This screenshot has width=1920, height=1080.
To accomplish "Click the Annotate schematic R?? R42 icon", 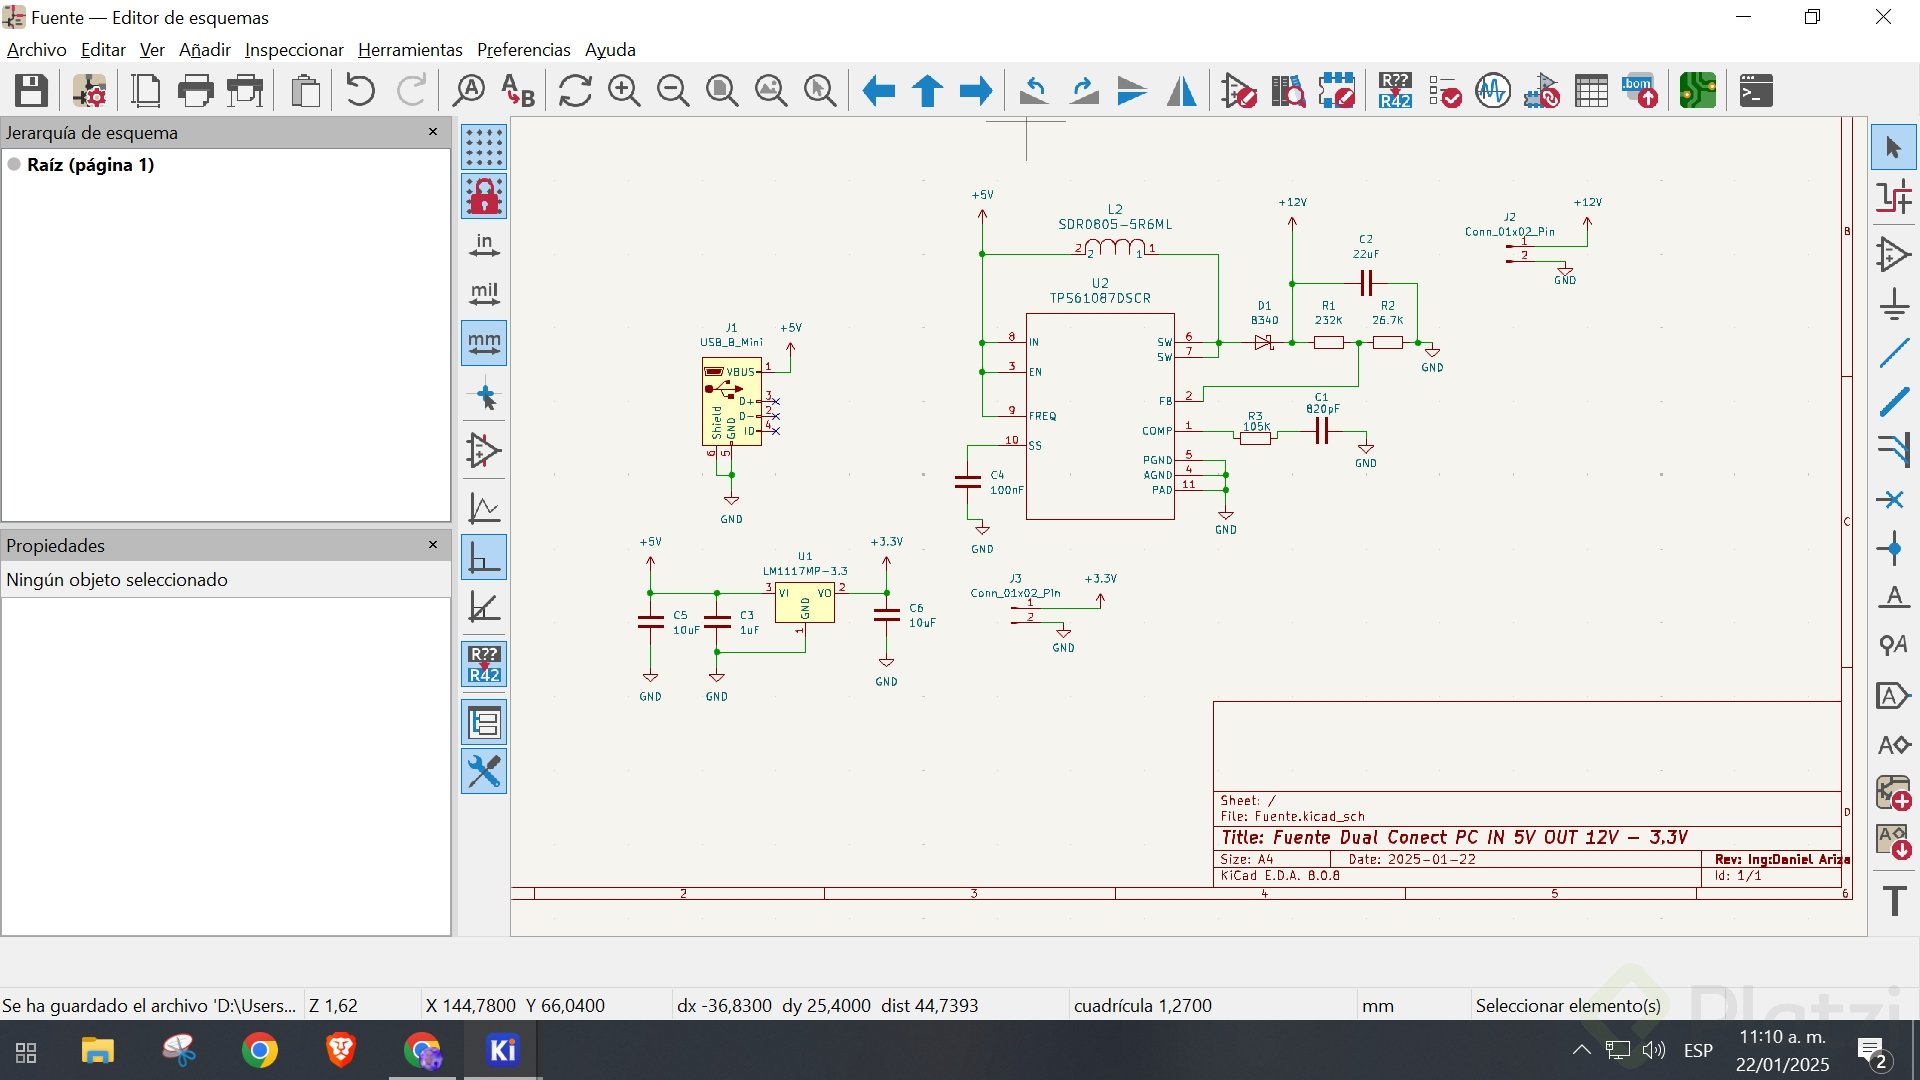I will 1395,91.
